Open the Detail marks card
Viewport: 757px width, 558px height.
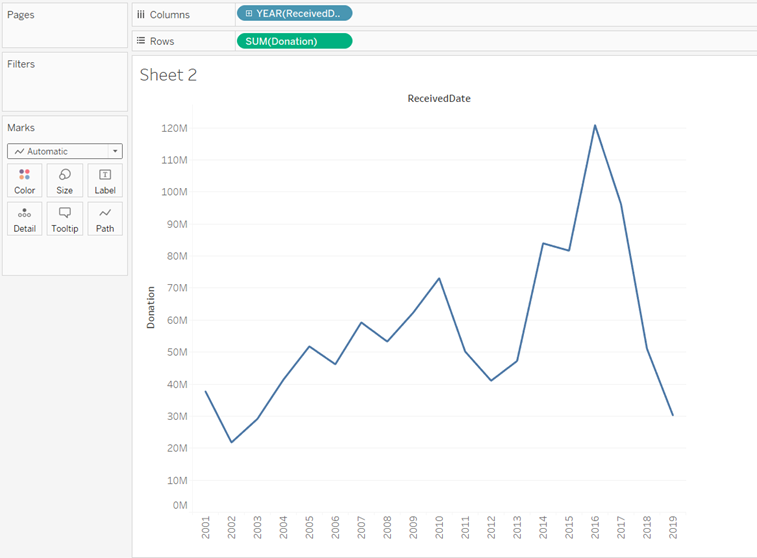click(x=25, y=219)
